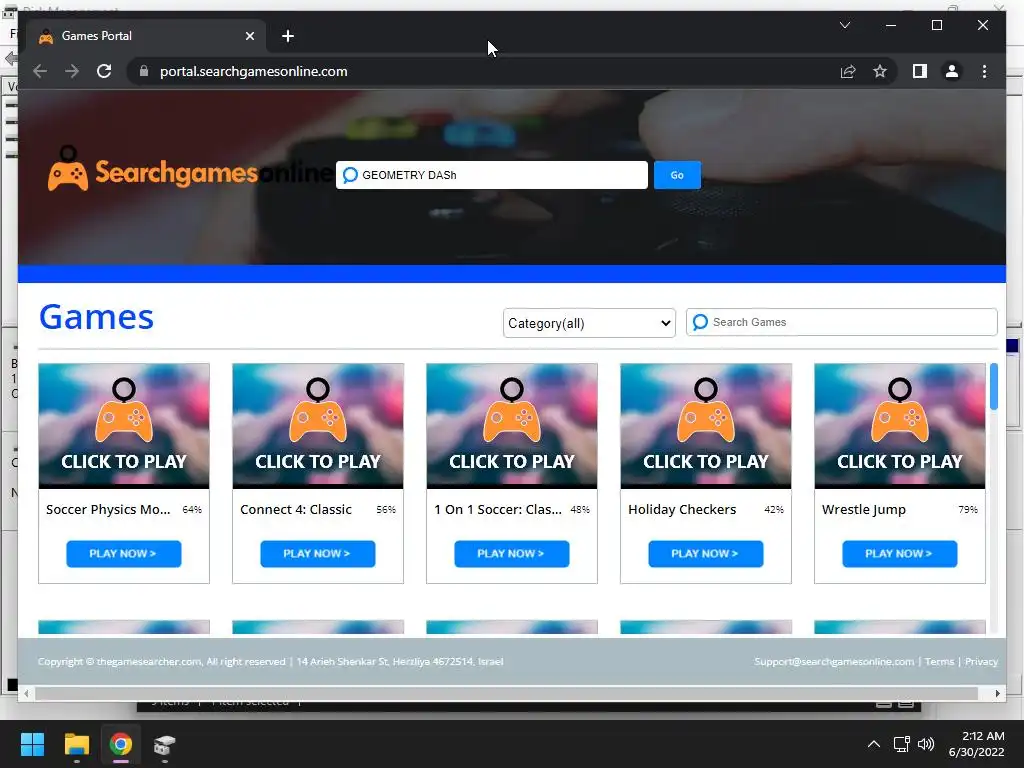Open Wrestle Jump thumbnail
The height and width of the screenshot is (768, 1024).
point(900,426)
